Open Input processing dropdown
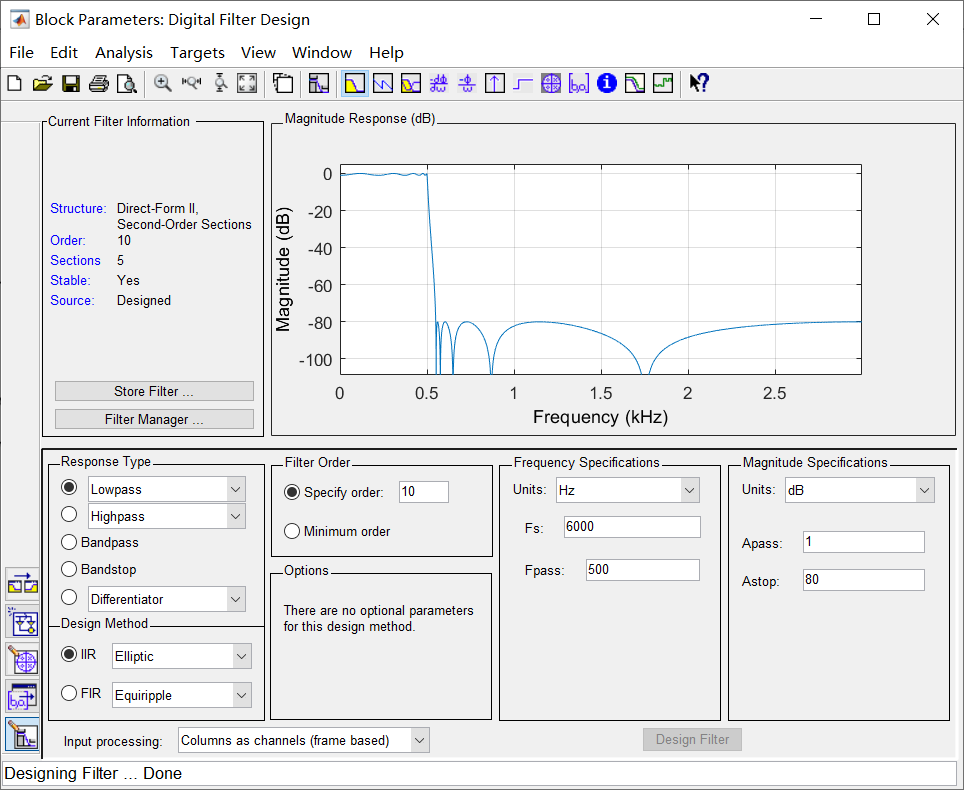 (304, 740)
